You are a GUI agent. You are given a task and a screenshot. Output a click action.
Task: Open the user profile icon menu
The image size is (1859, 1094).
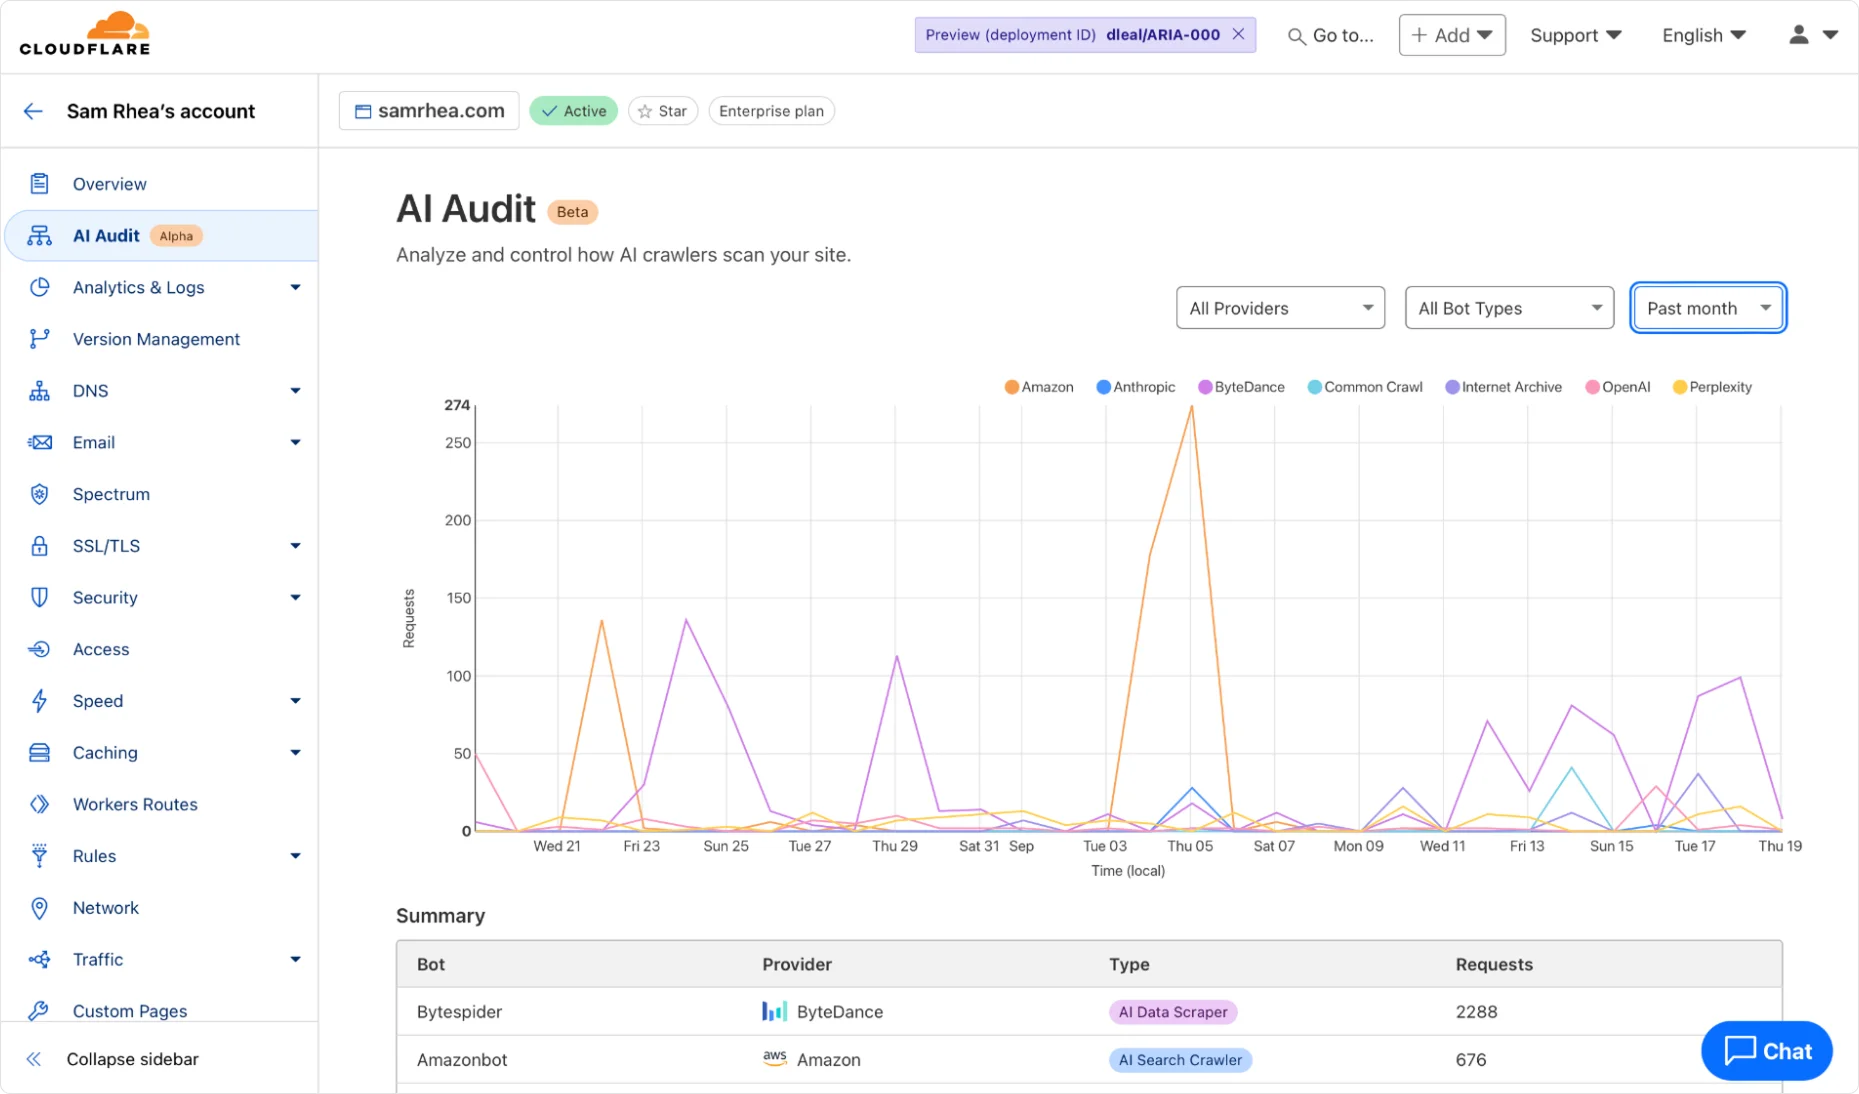coord(1812,35)
